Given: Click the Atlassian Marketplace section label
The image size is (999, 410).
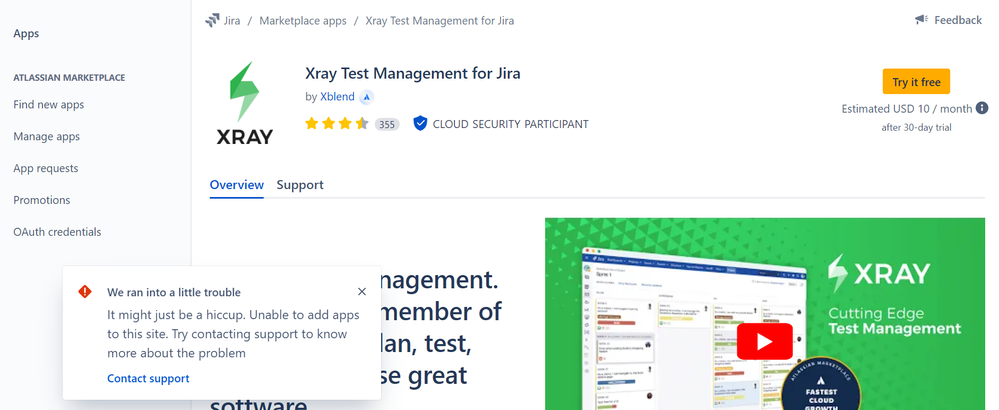Looking at the screenshot, I should tap(69, 78).
